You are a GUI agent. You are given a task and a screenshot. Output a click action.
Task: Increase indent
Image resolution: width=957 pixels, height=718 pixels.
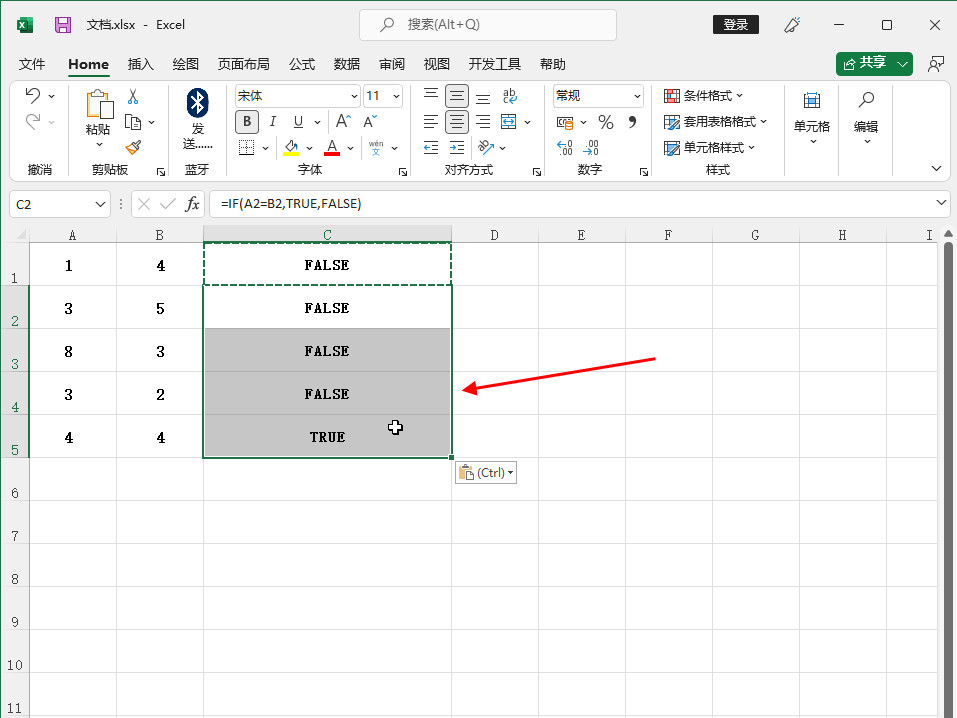pos(457,148)
